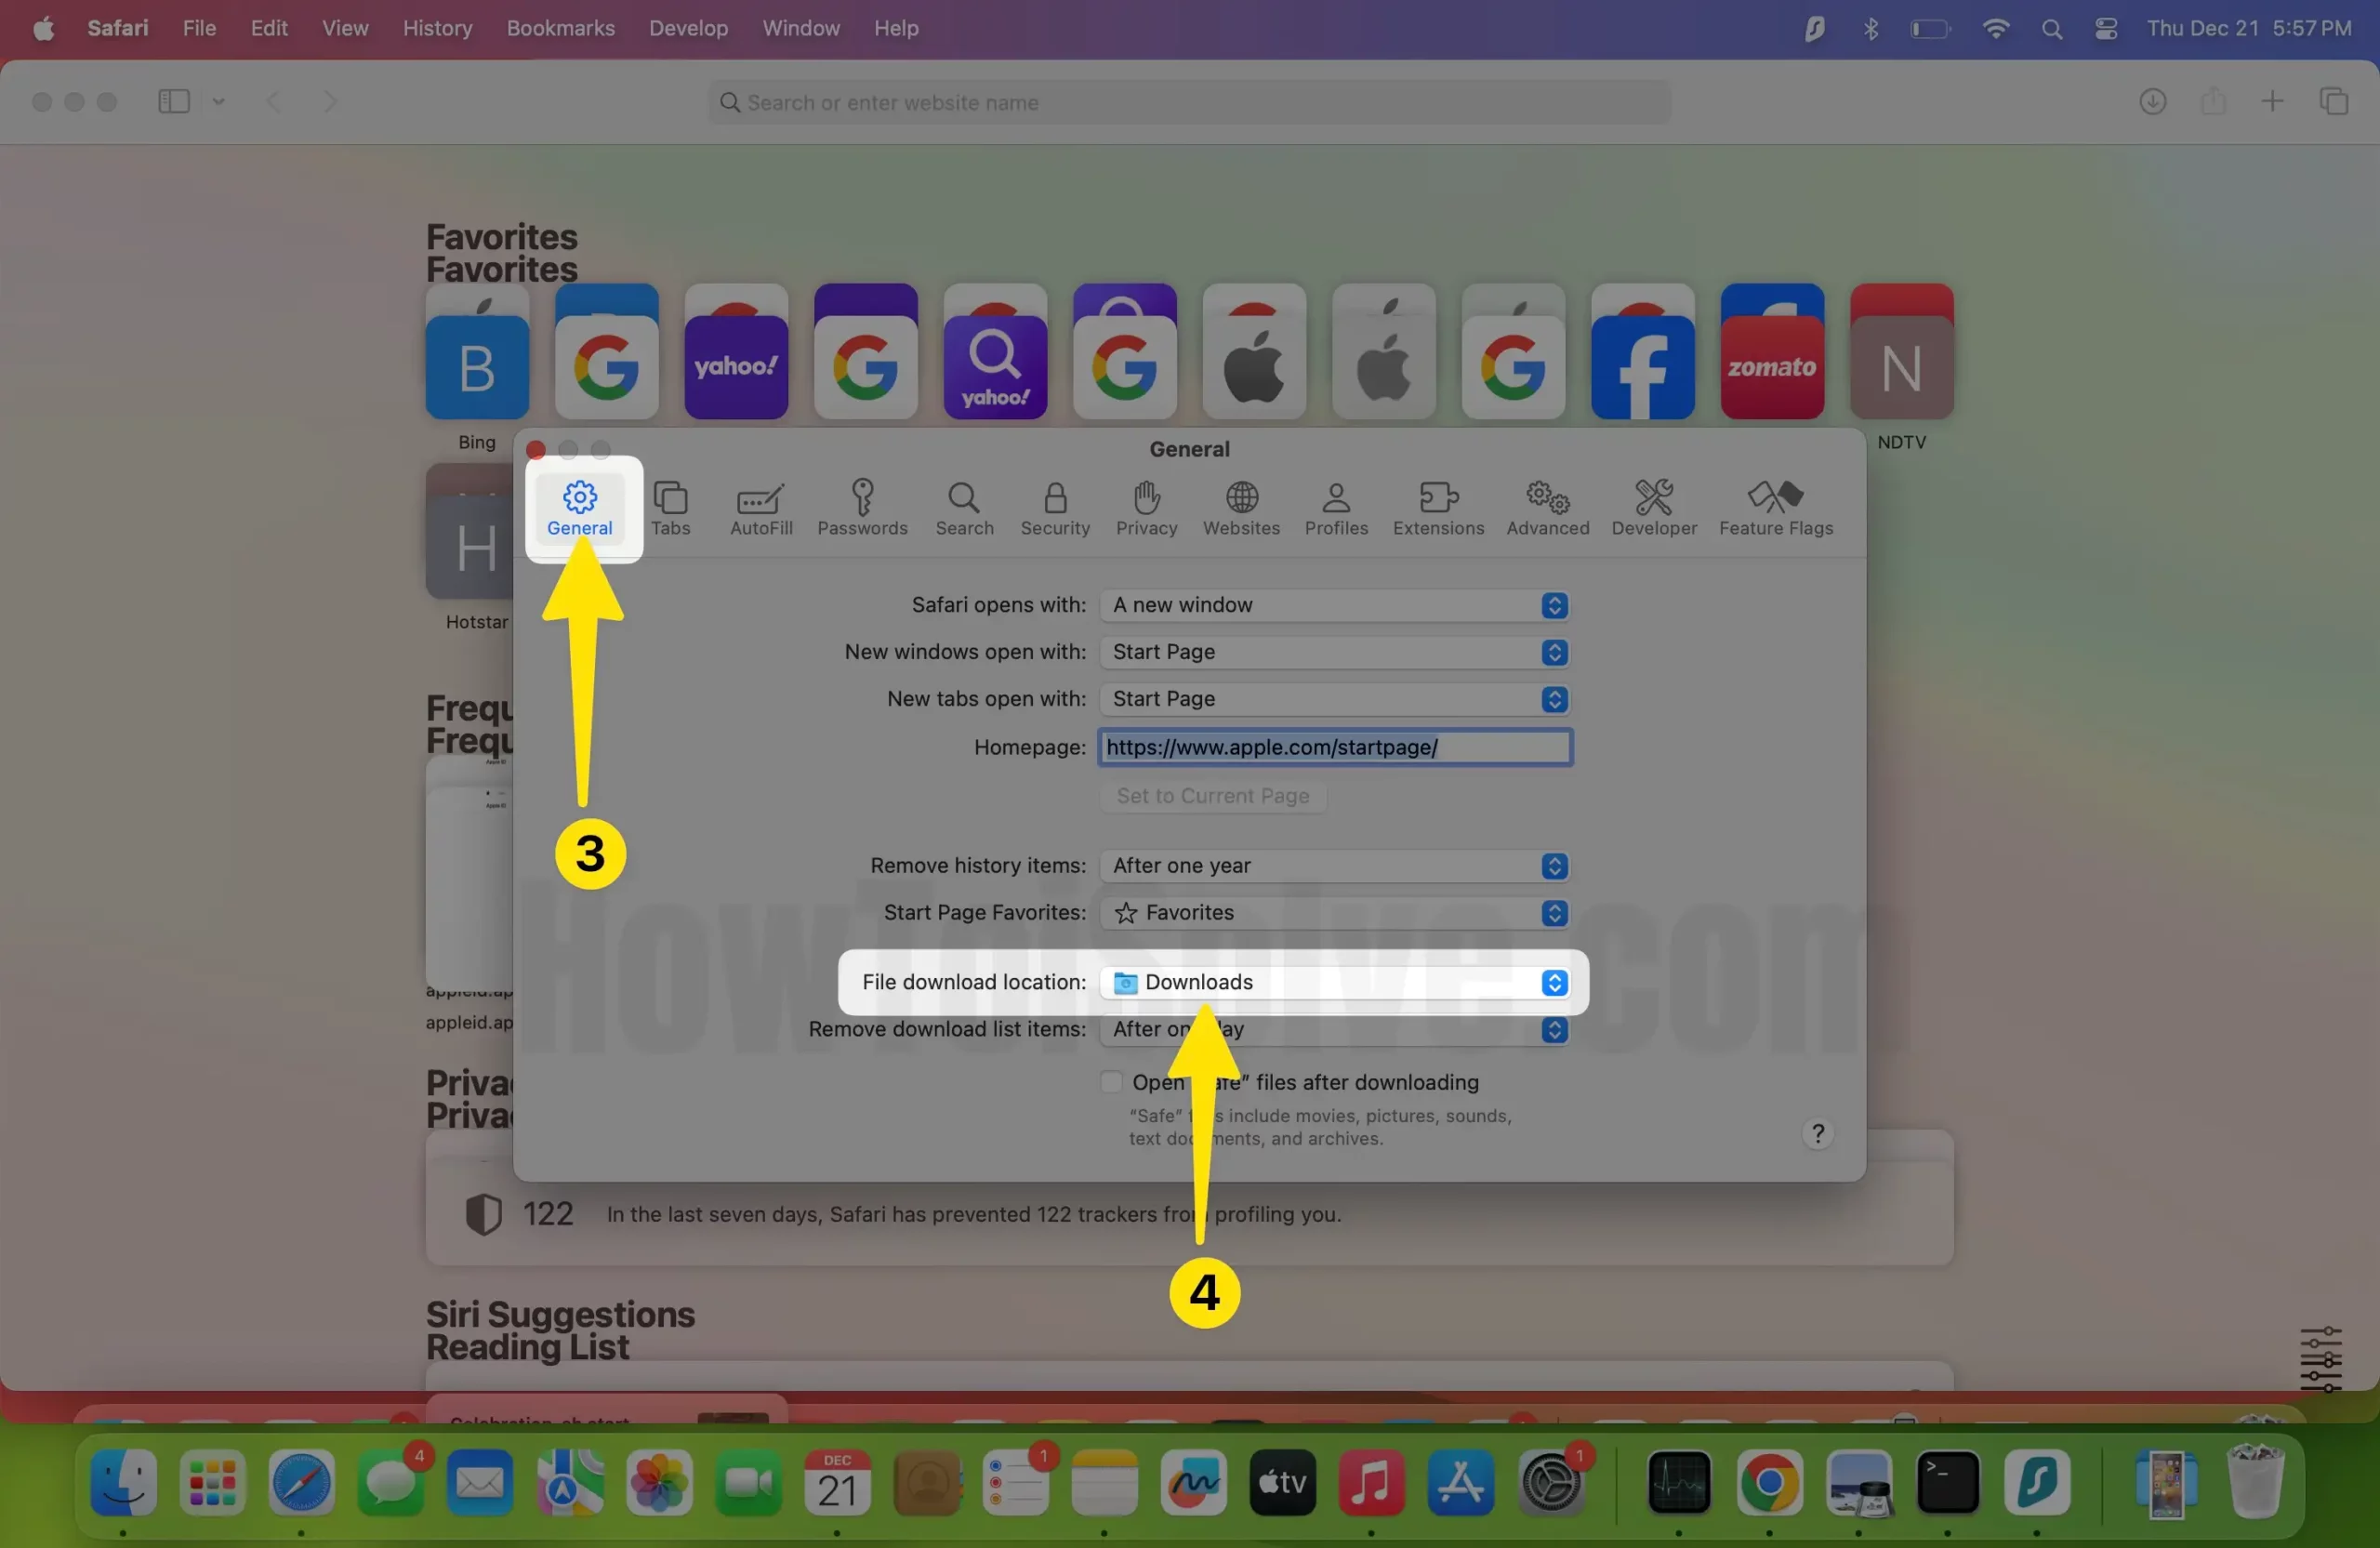Click the Share toolbar icon

pos(2212,101)
